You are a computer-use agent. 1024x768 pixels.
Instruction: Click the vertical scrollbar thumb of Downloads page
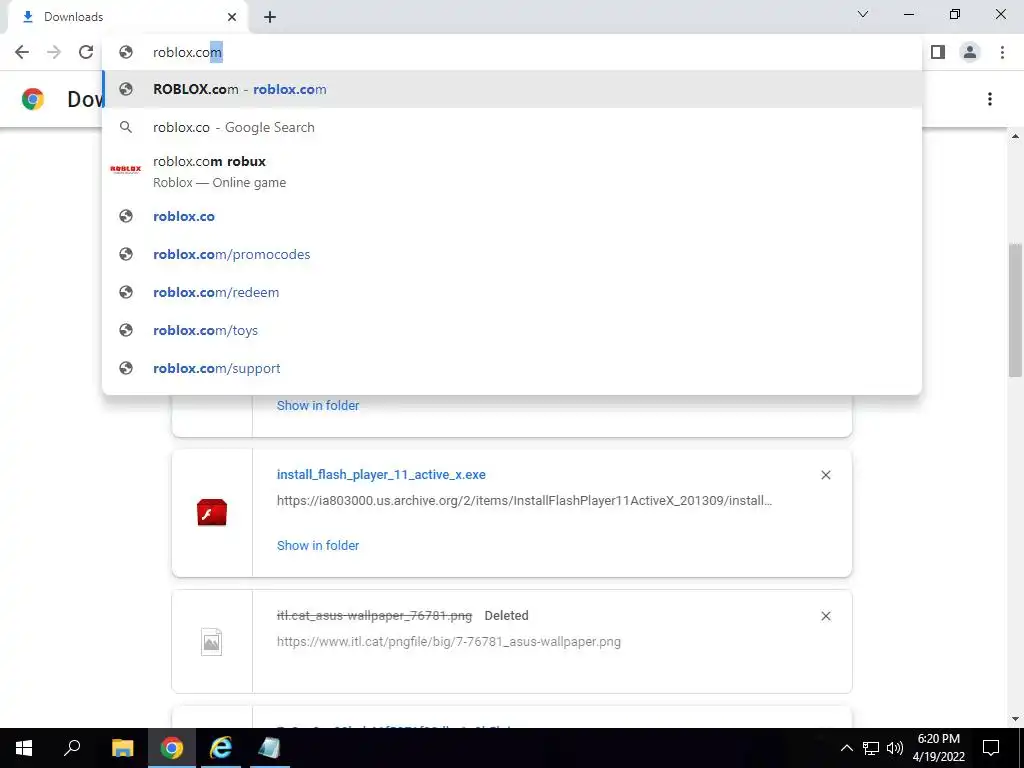click(x=1015, y=310)
